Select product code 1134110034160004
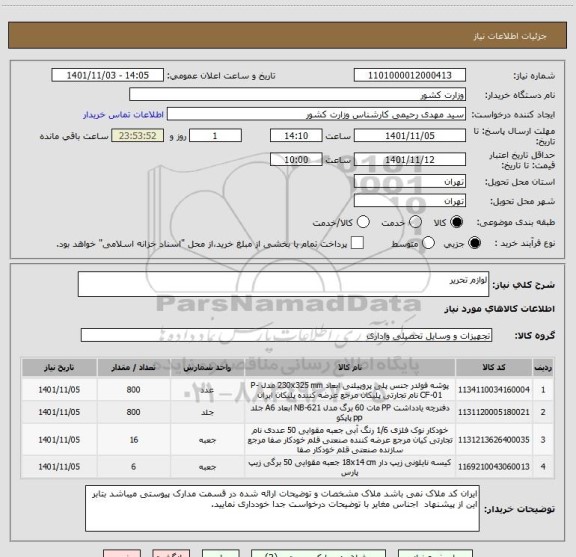 pyautogui.click(x=494, y=389)
